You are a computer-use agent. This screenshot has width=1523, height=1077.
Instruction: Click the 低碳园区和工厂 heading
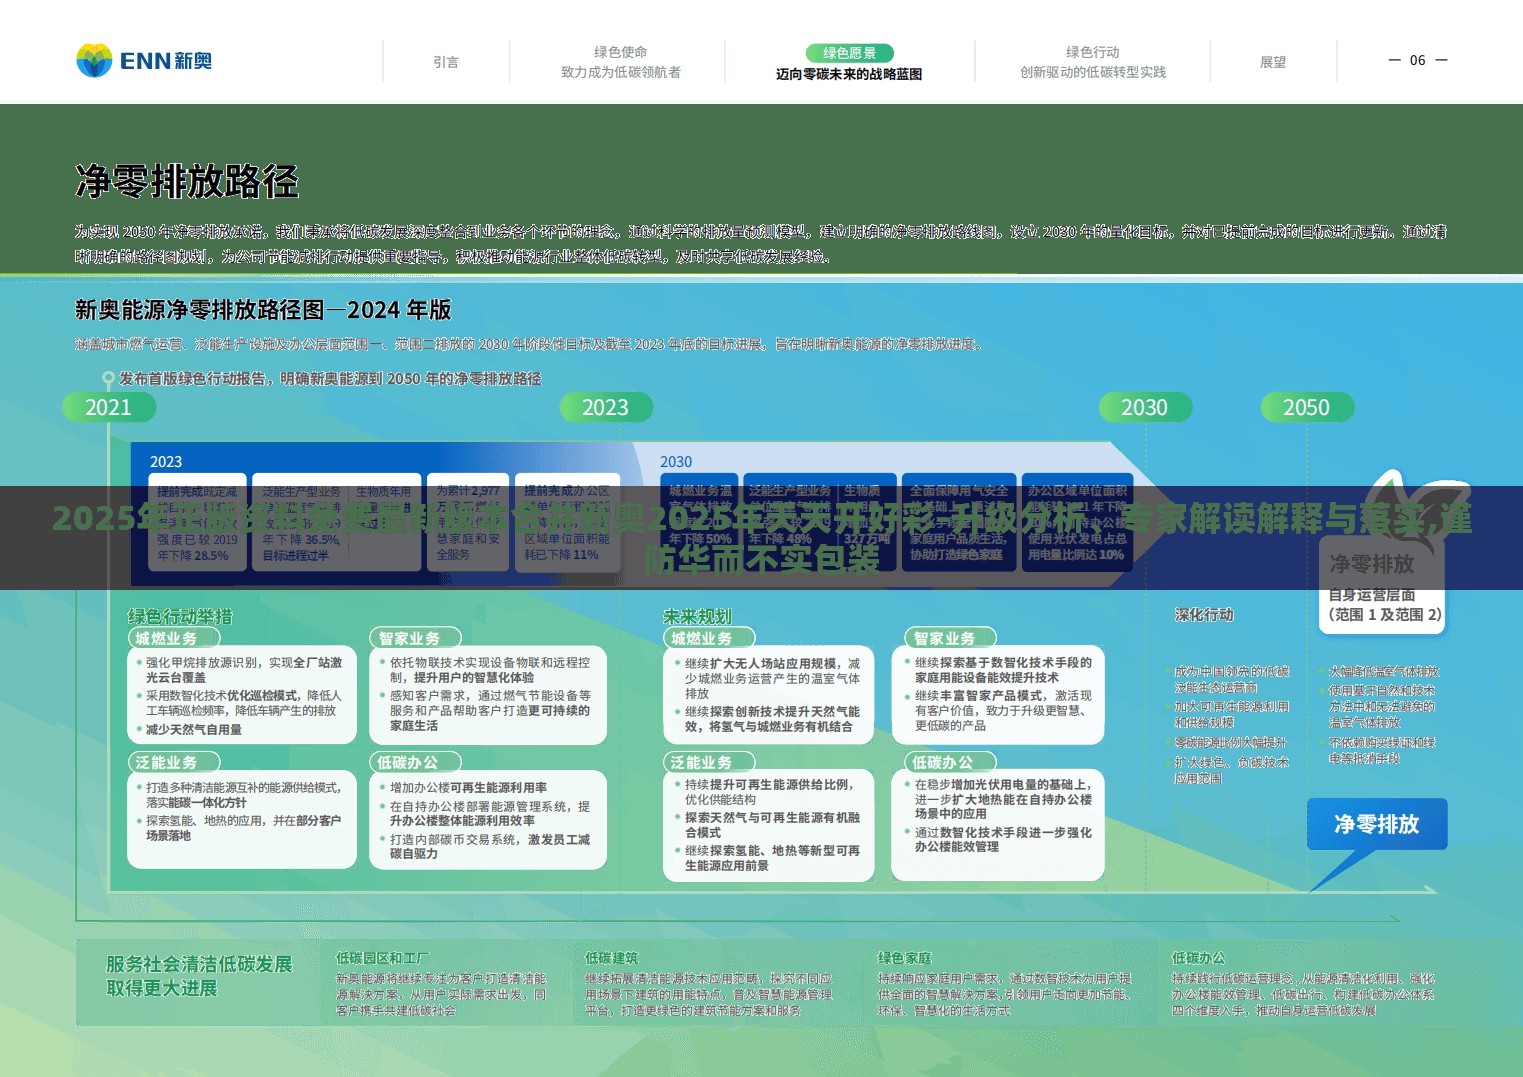point(383,958)
